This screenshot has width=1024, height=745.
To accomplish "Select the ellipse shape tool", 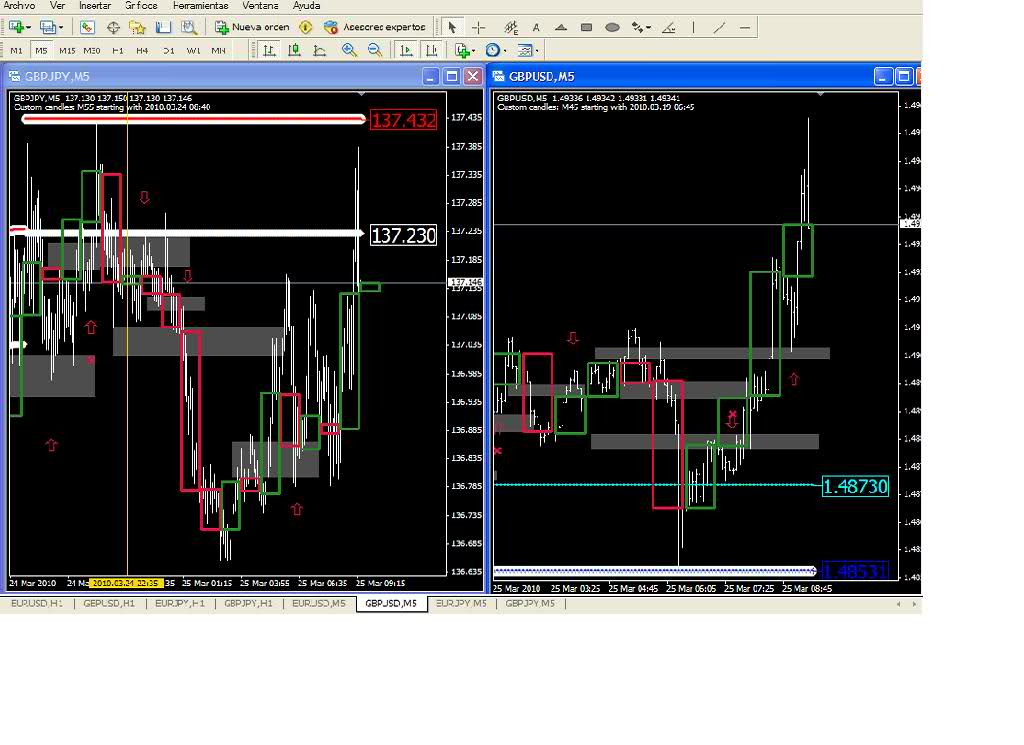I will [x=612, y=27].
